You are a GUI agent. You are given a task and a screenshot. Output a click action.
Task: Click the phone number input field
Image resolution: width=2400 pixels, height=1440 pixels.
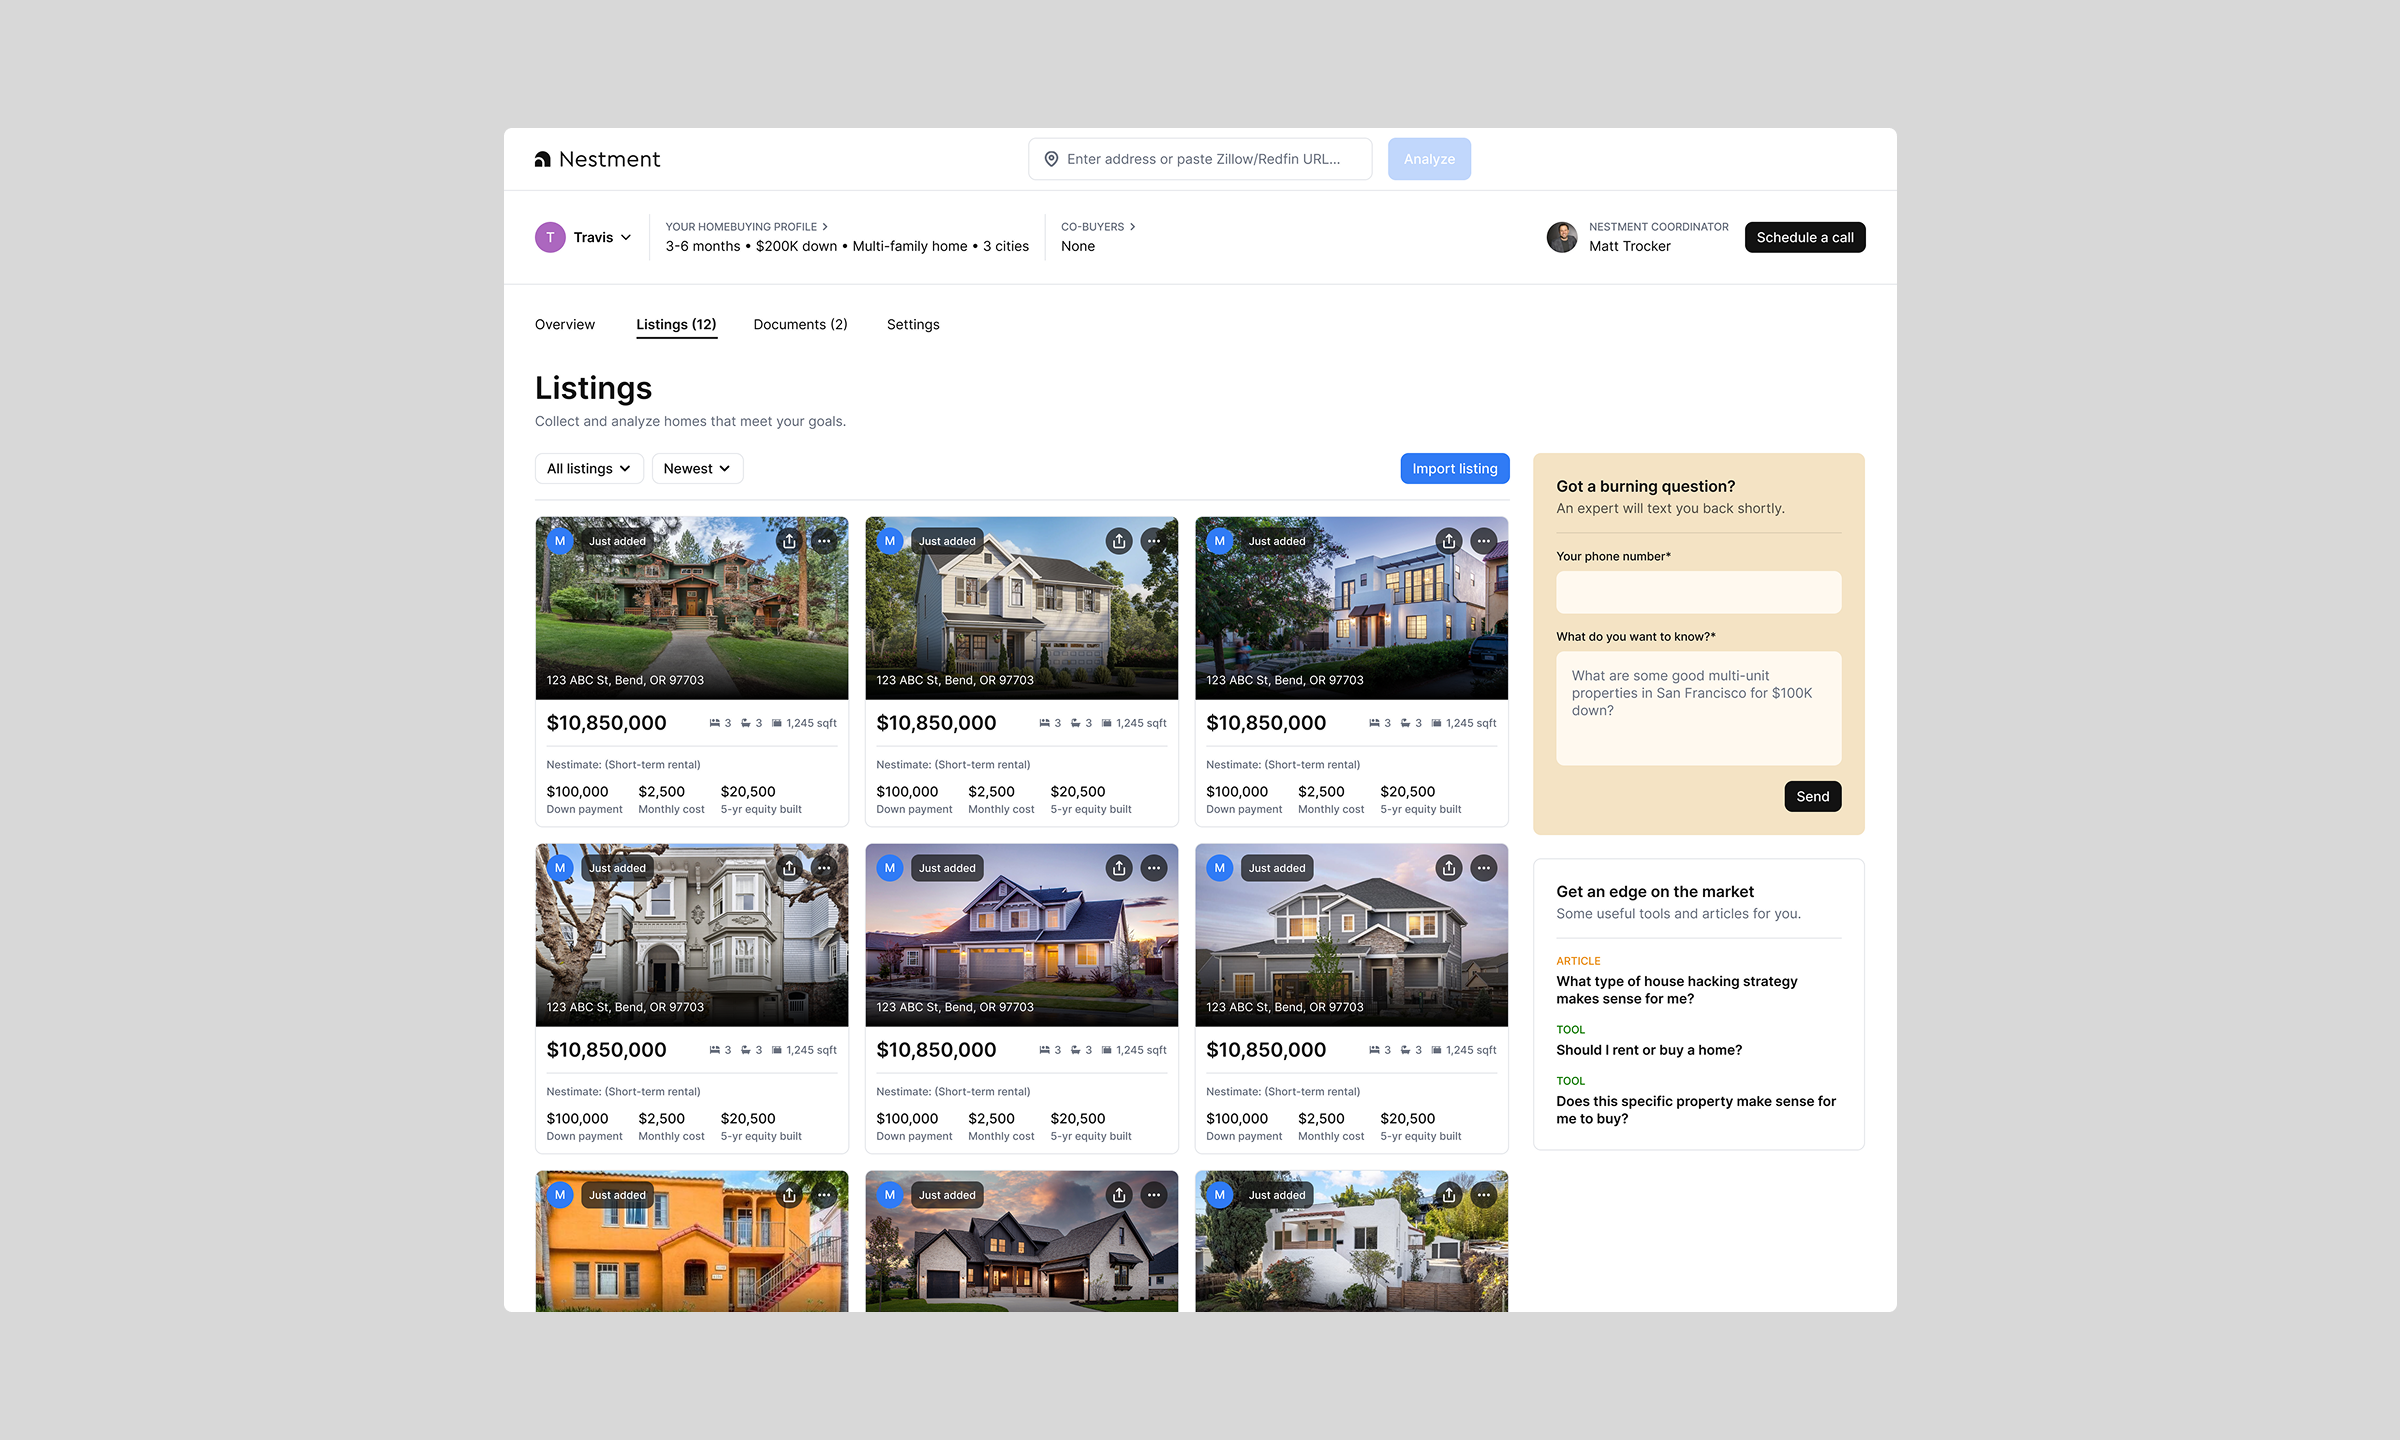[1697, 592]
